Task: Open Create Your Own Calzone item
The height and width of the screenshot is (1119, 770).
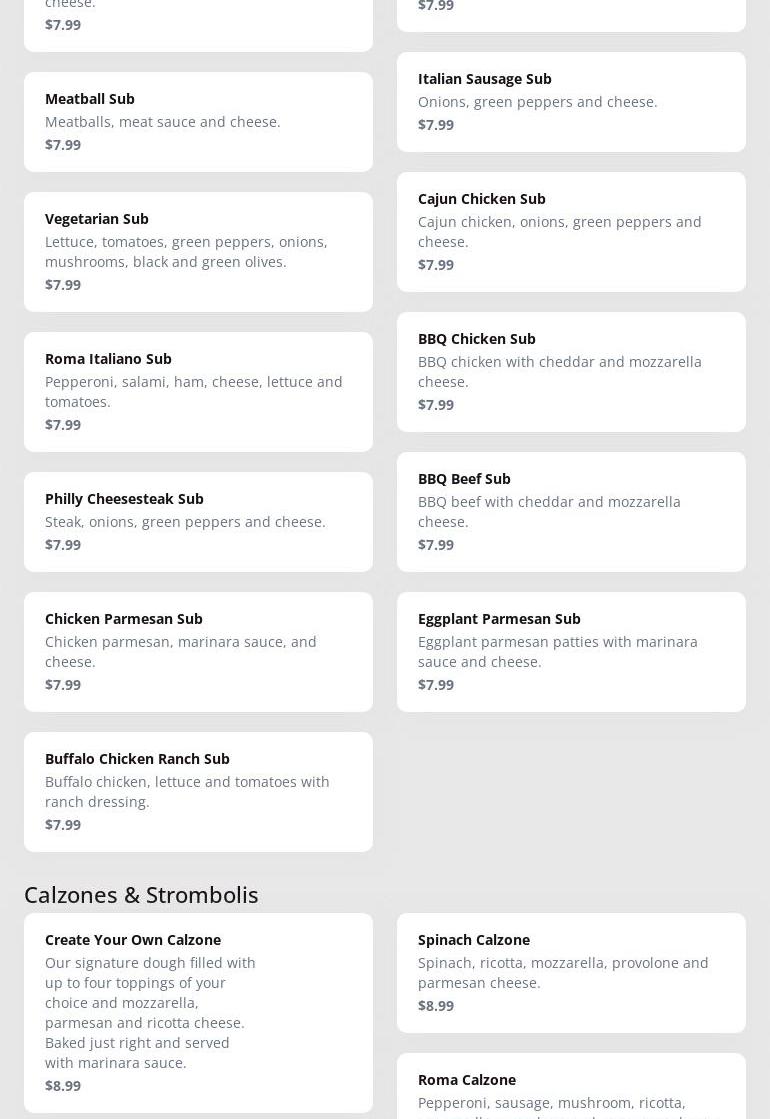Action: click(198, 1012)
